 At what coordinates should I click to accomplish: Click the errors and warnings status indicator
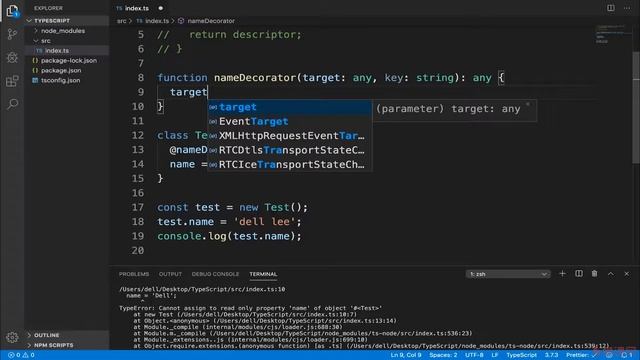tap(21, 355)
